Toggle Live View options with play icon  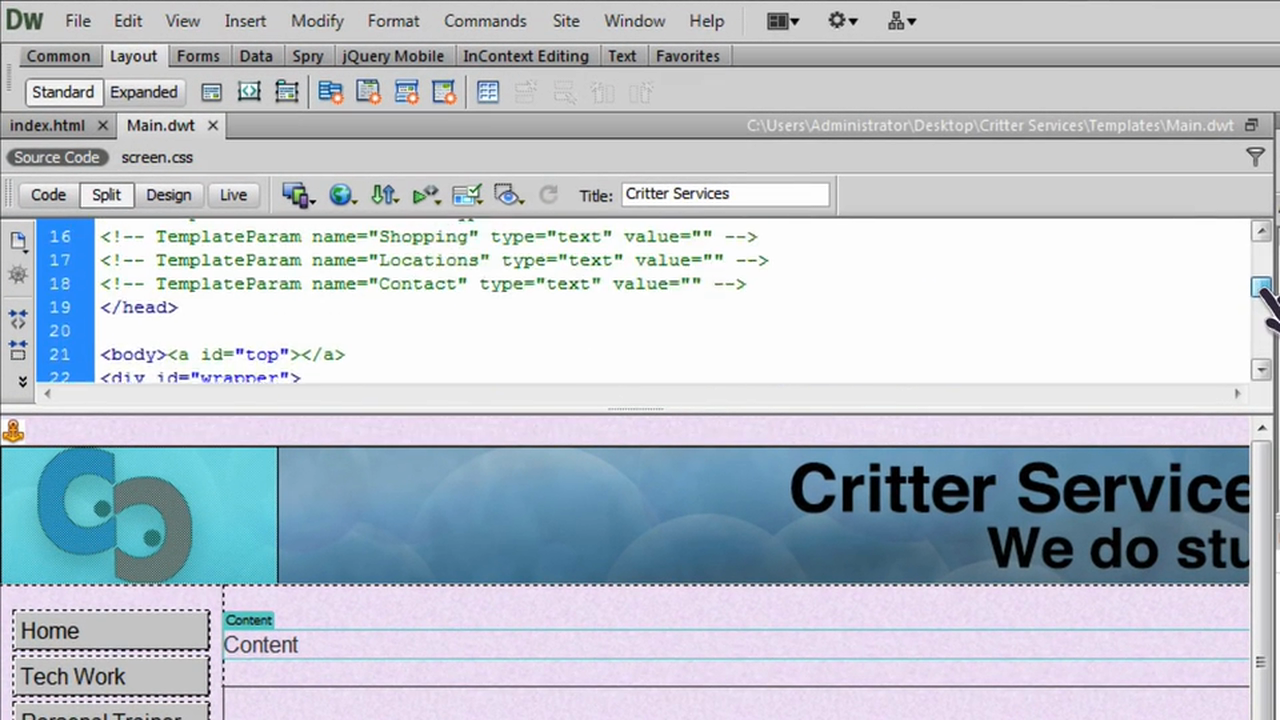point(425,194)
